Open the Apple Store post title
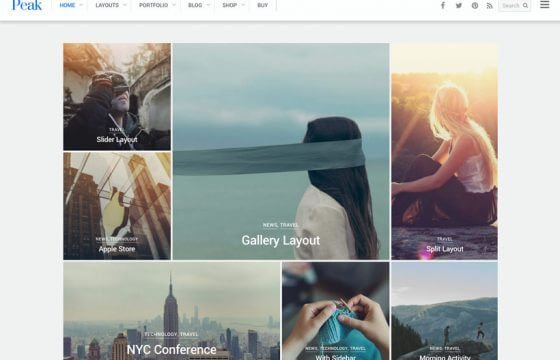This screenshot has width=560, height=360. (117, 249)
